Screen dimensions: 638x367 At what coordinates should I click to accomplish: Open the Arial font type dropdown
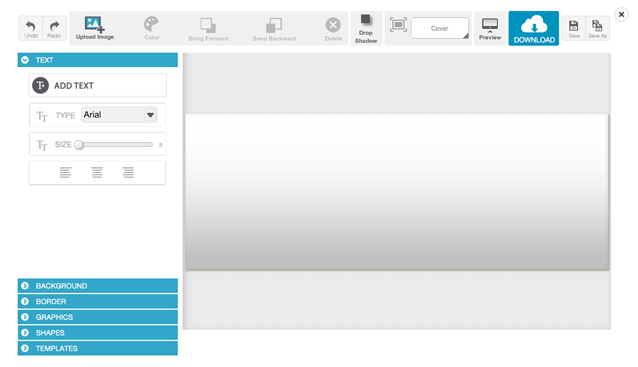[119, 115]
